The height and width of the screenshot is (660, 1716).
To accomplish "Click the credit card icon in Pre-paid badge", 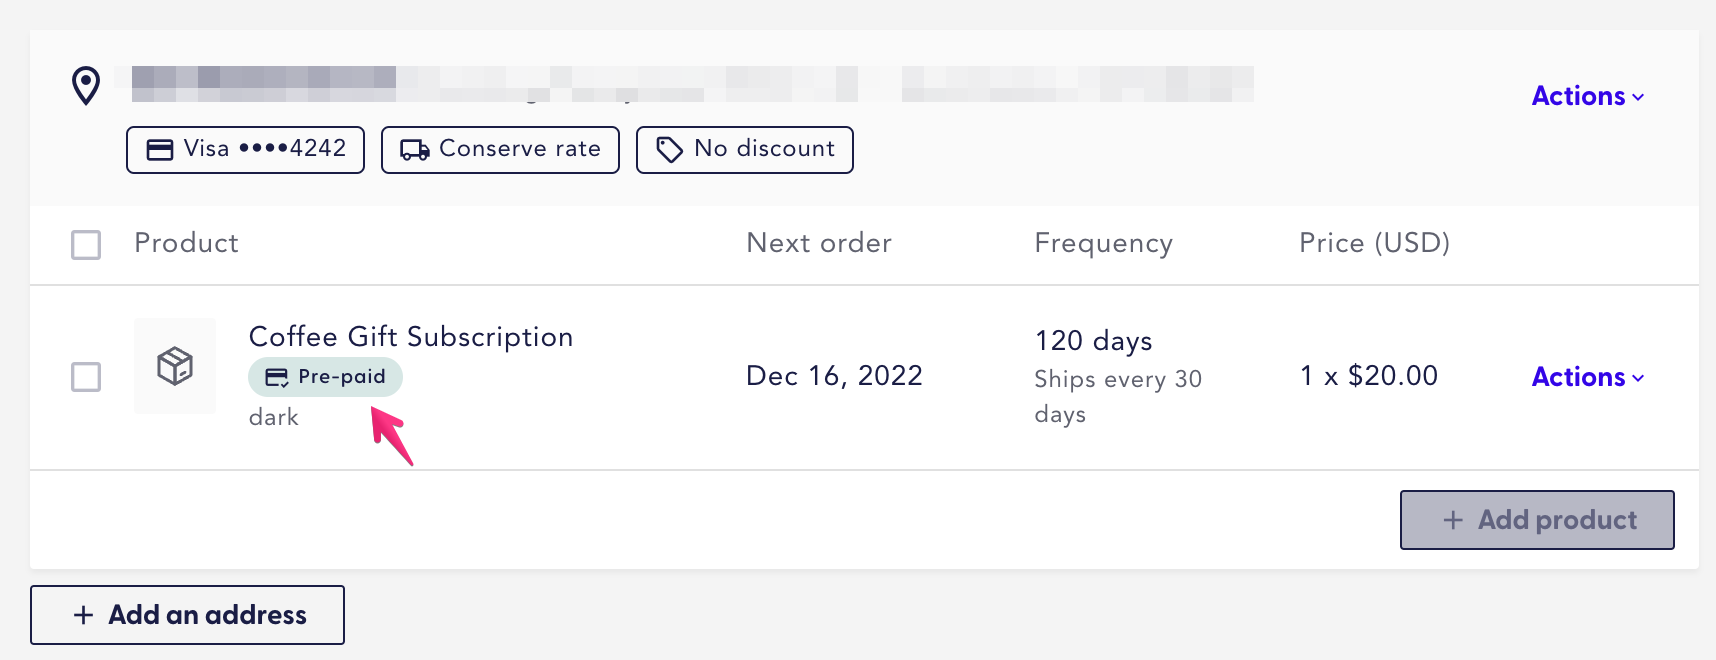I will [275, 377].
